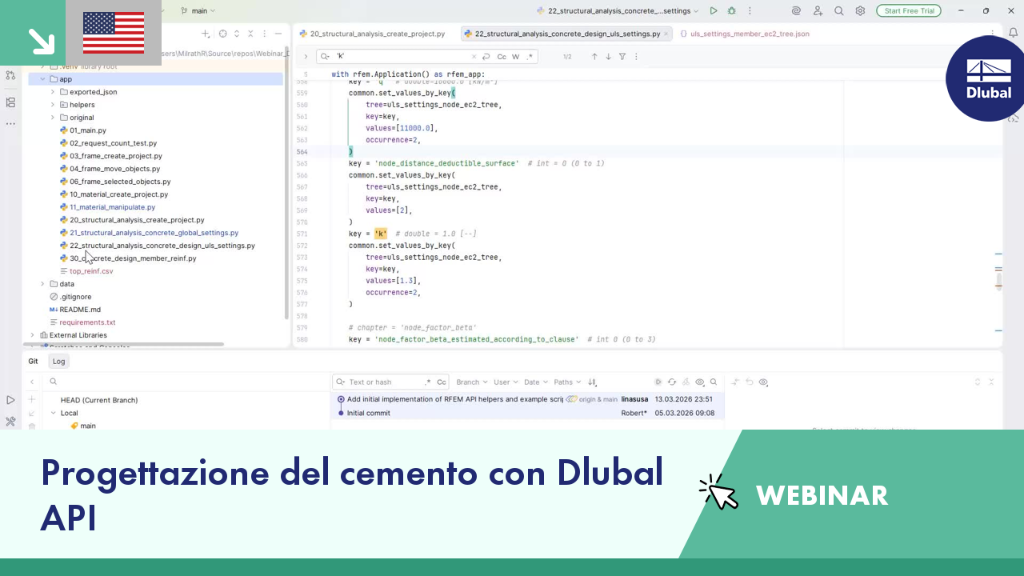
Task: Hide the Project panel with the minus icon
Action: tap(278, 33)
